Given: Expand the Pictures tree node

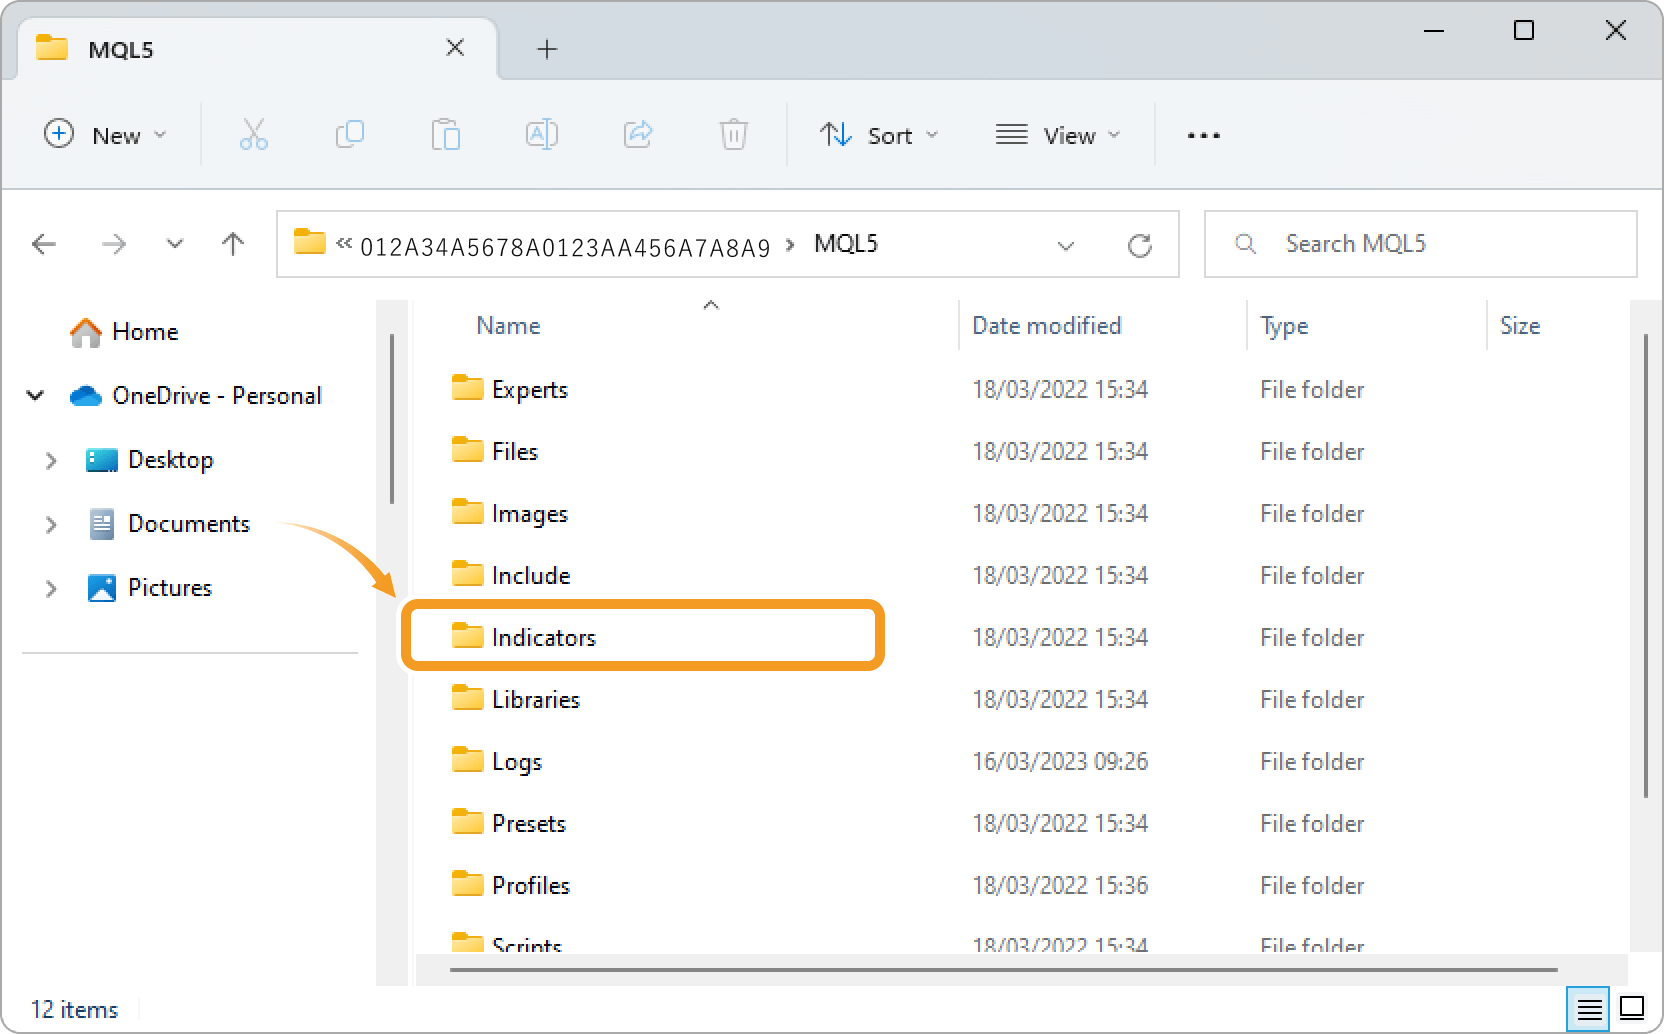Looking at the screenshot, I should tap(51, 588).
